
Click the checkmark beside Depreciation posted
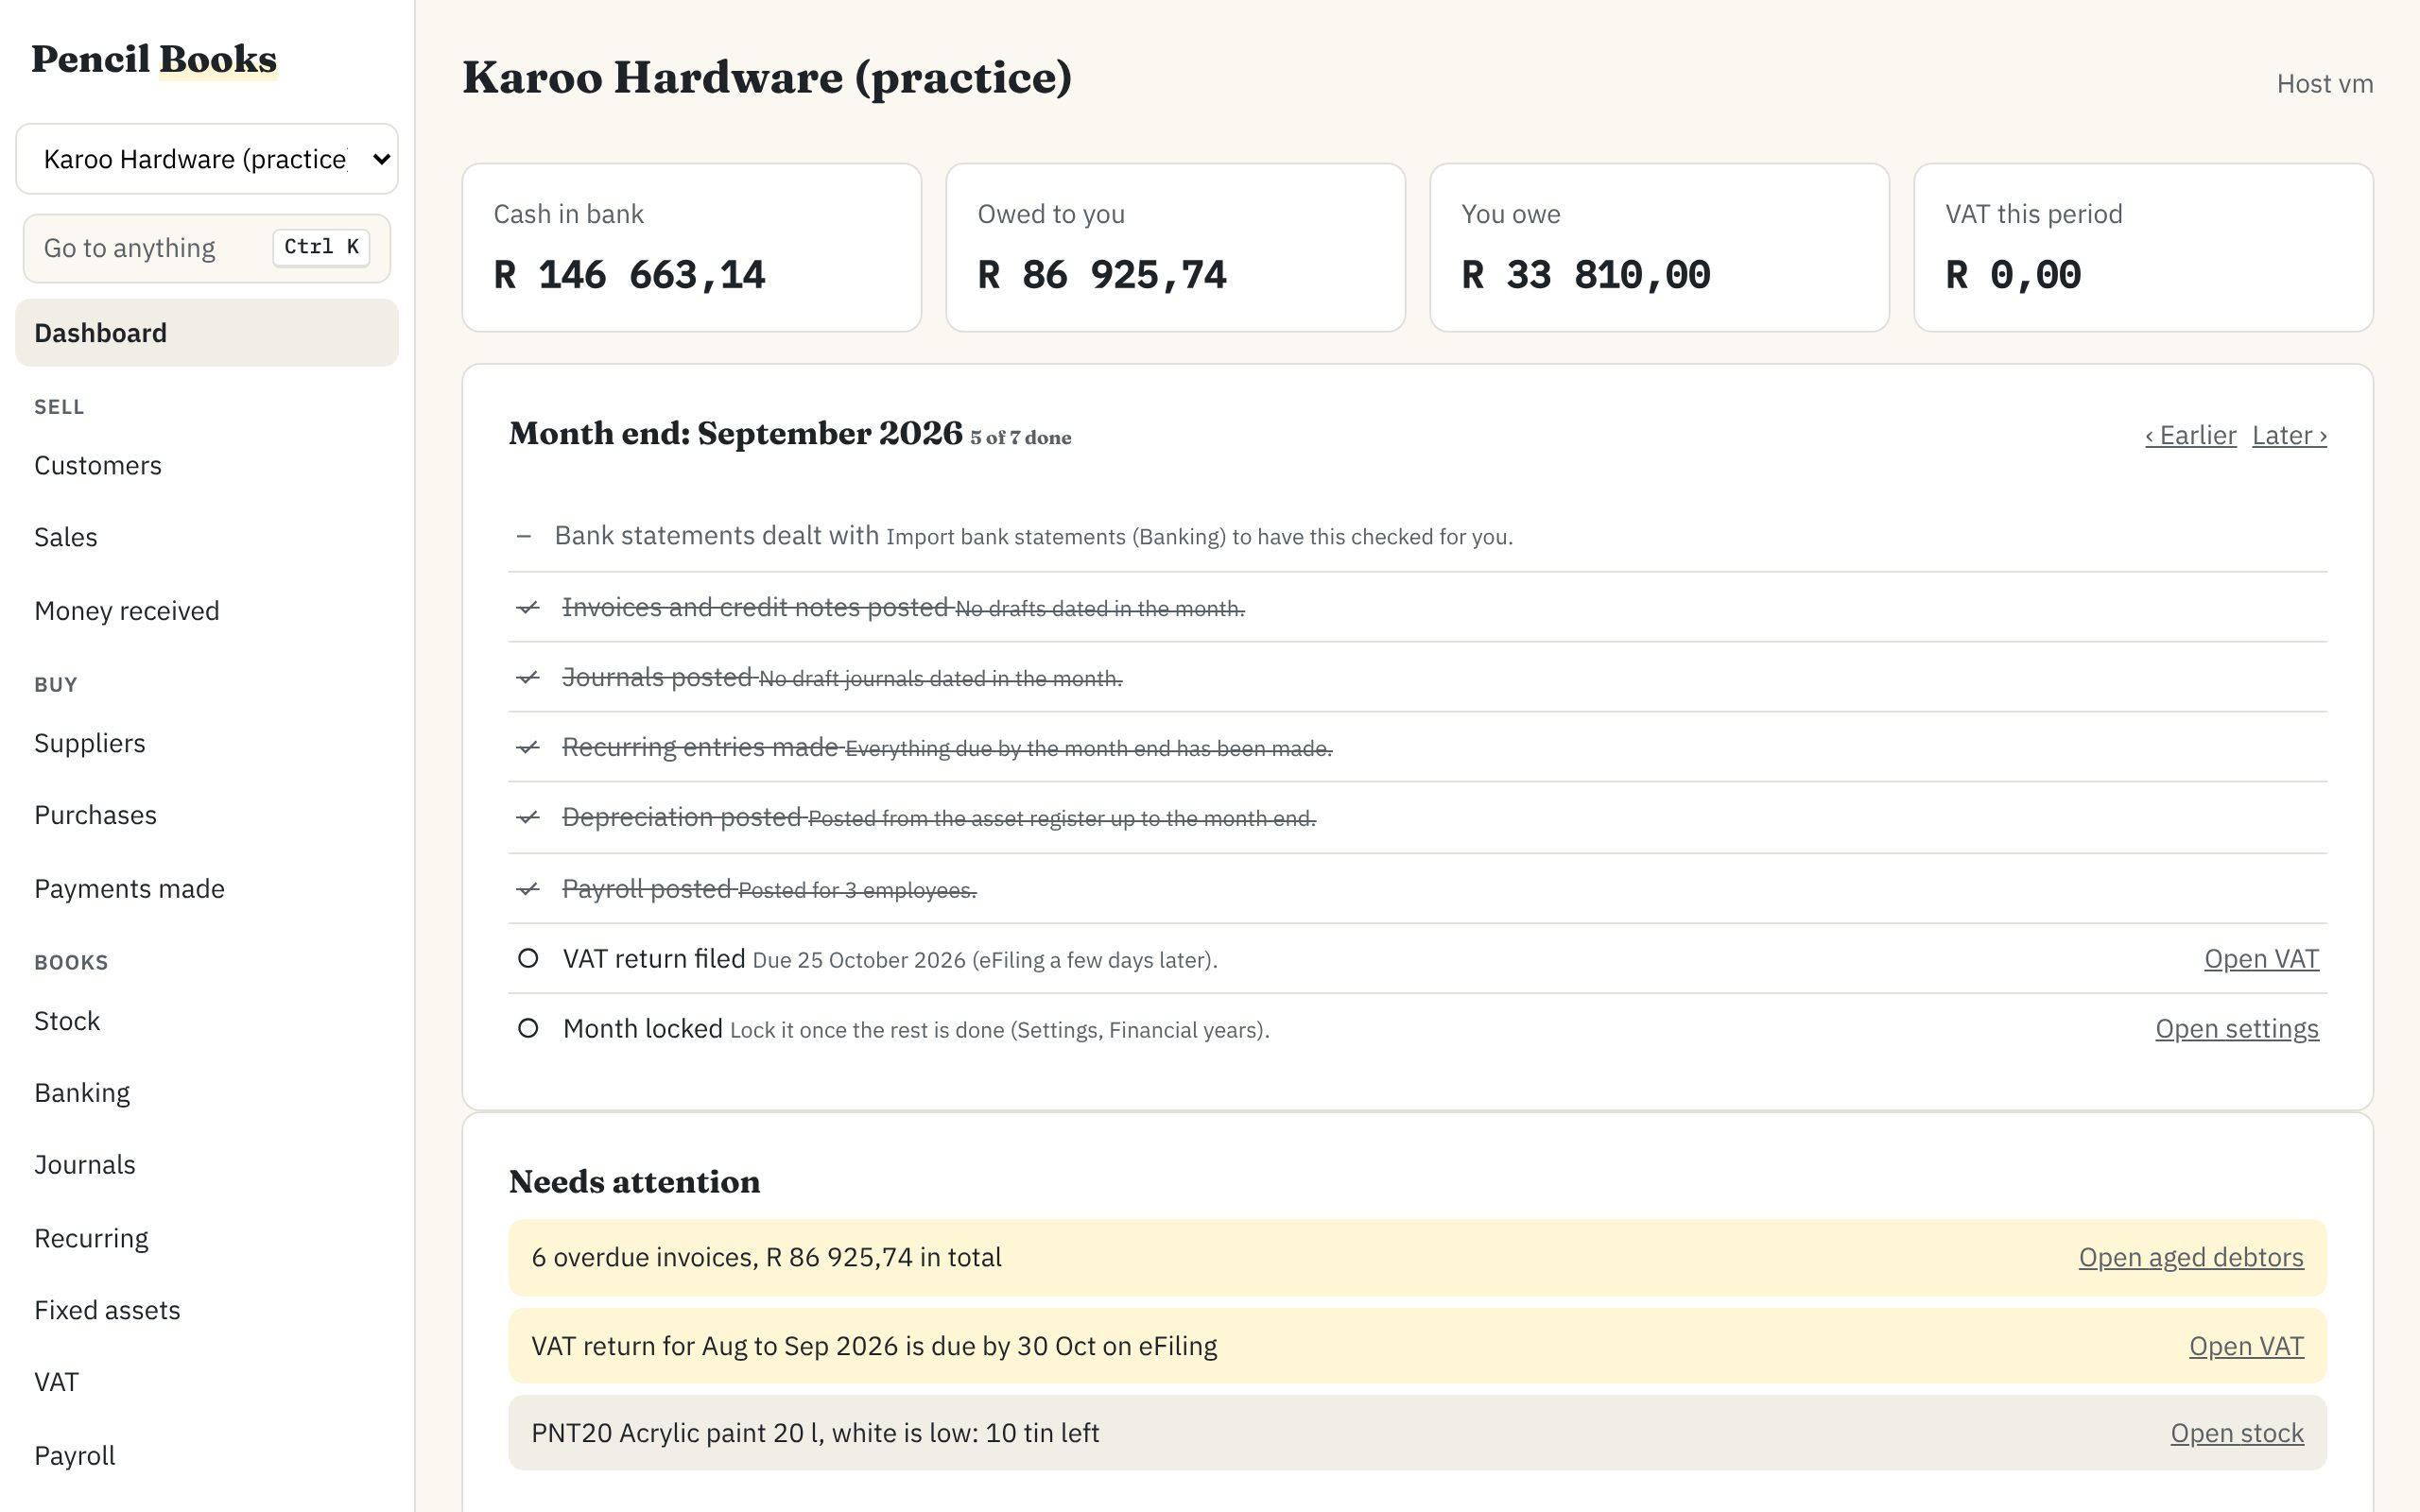(x=528, y=818)
